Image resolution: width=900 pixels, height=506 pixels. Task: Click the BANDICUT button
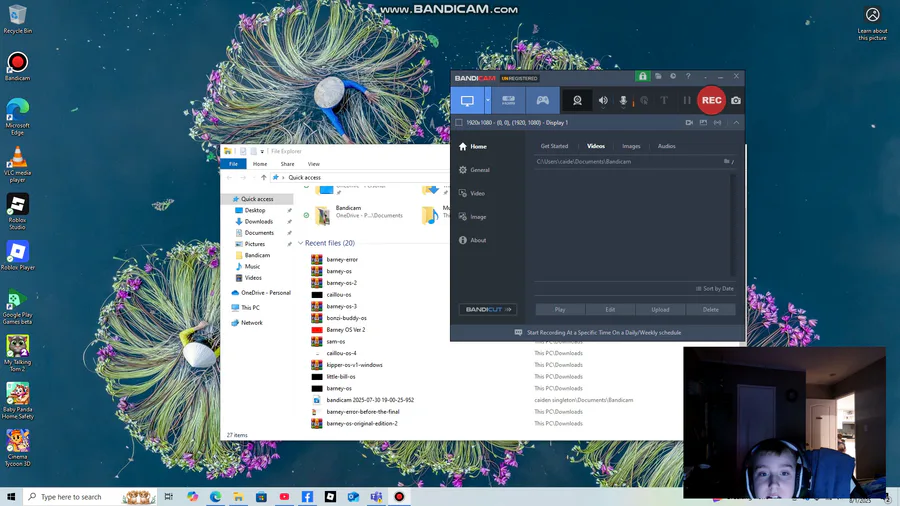[x=488, y=310]
